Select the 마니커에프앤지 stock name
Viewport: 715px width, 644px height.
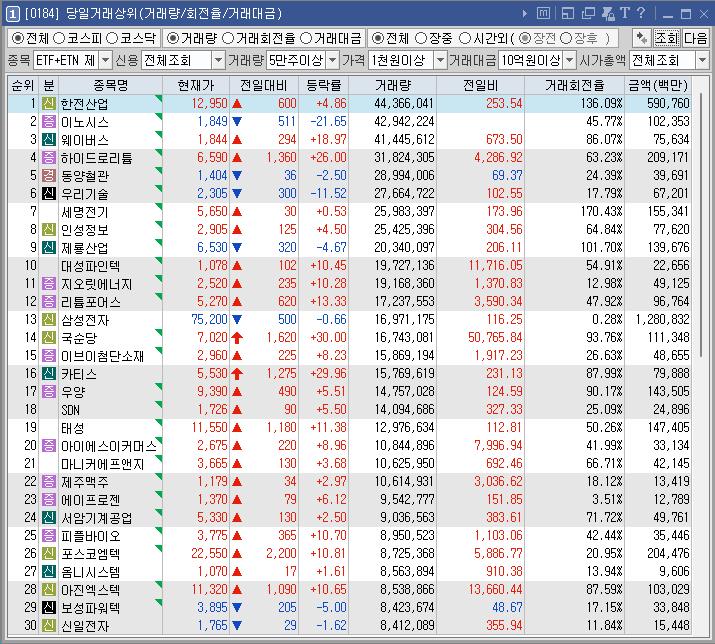click(x=103, y=464)
